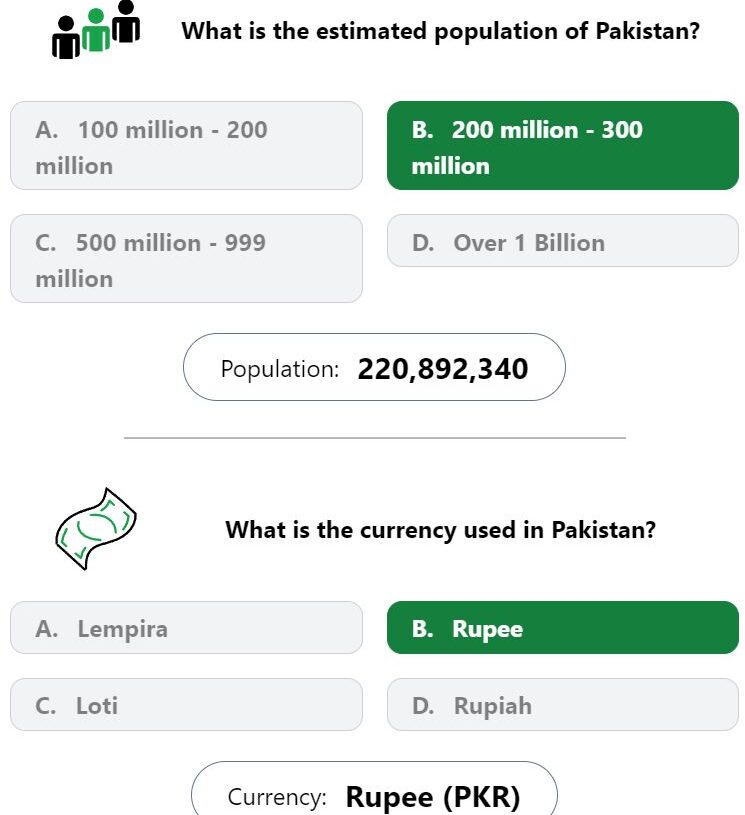Click the "Currency:" label in the result pill
The height and width of the screenshot is (815, 745).
coord(277,797)
